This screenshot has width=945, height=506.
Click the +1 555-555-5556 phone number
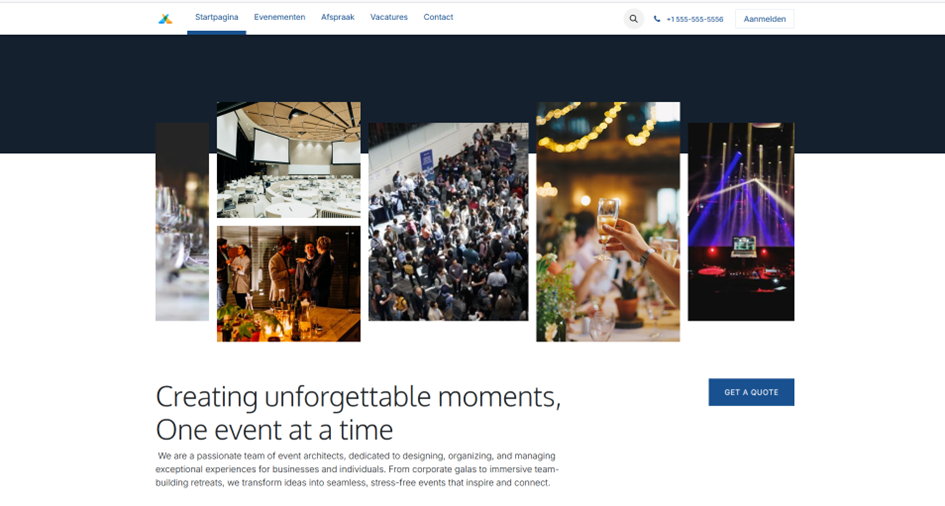click(695, 19)
